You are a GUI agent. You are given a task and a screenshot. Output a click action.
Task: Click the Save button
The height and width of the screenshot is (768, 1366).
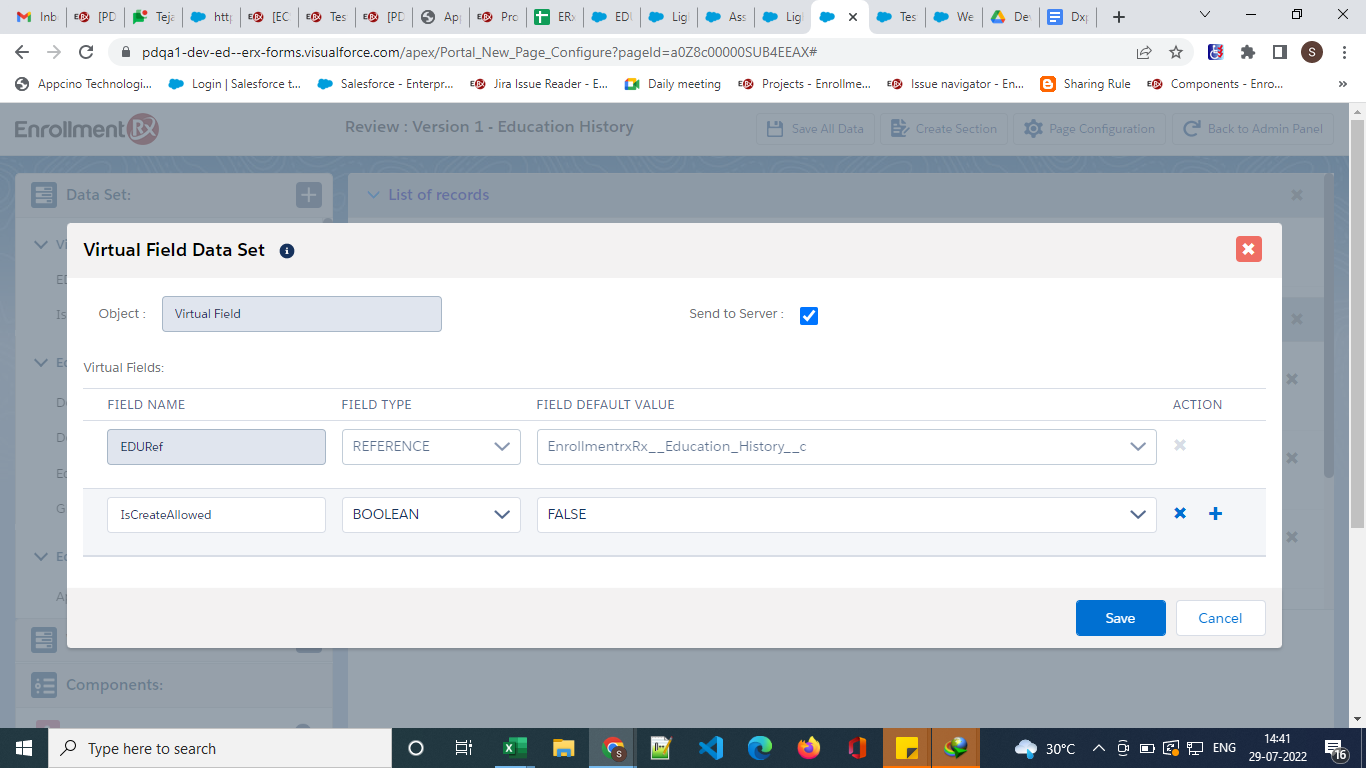click(x=1120, y=618)
